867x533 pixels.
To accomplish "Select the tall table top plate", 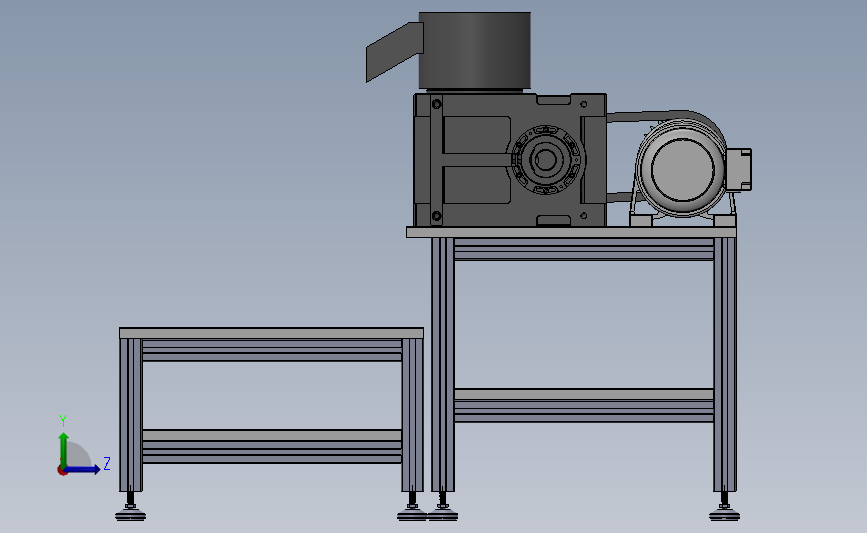I will pos(571,232).
